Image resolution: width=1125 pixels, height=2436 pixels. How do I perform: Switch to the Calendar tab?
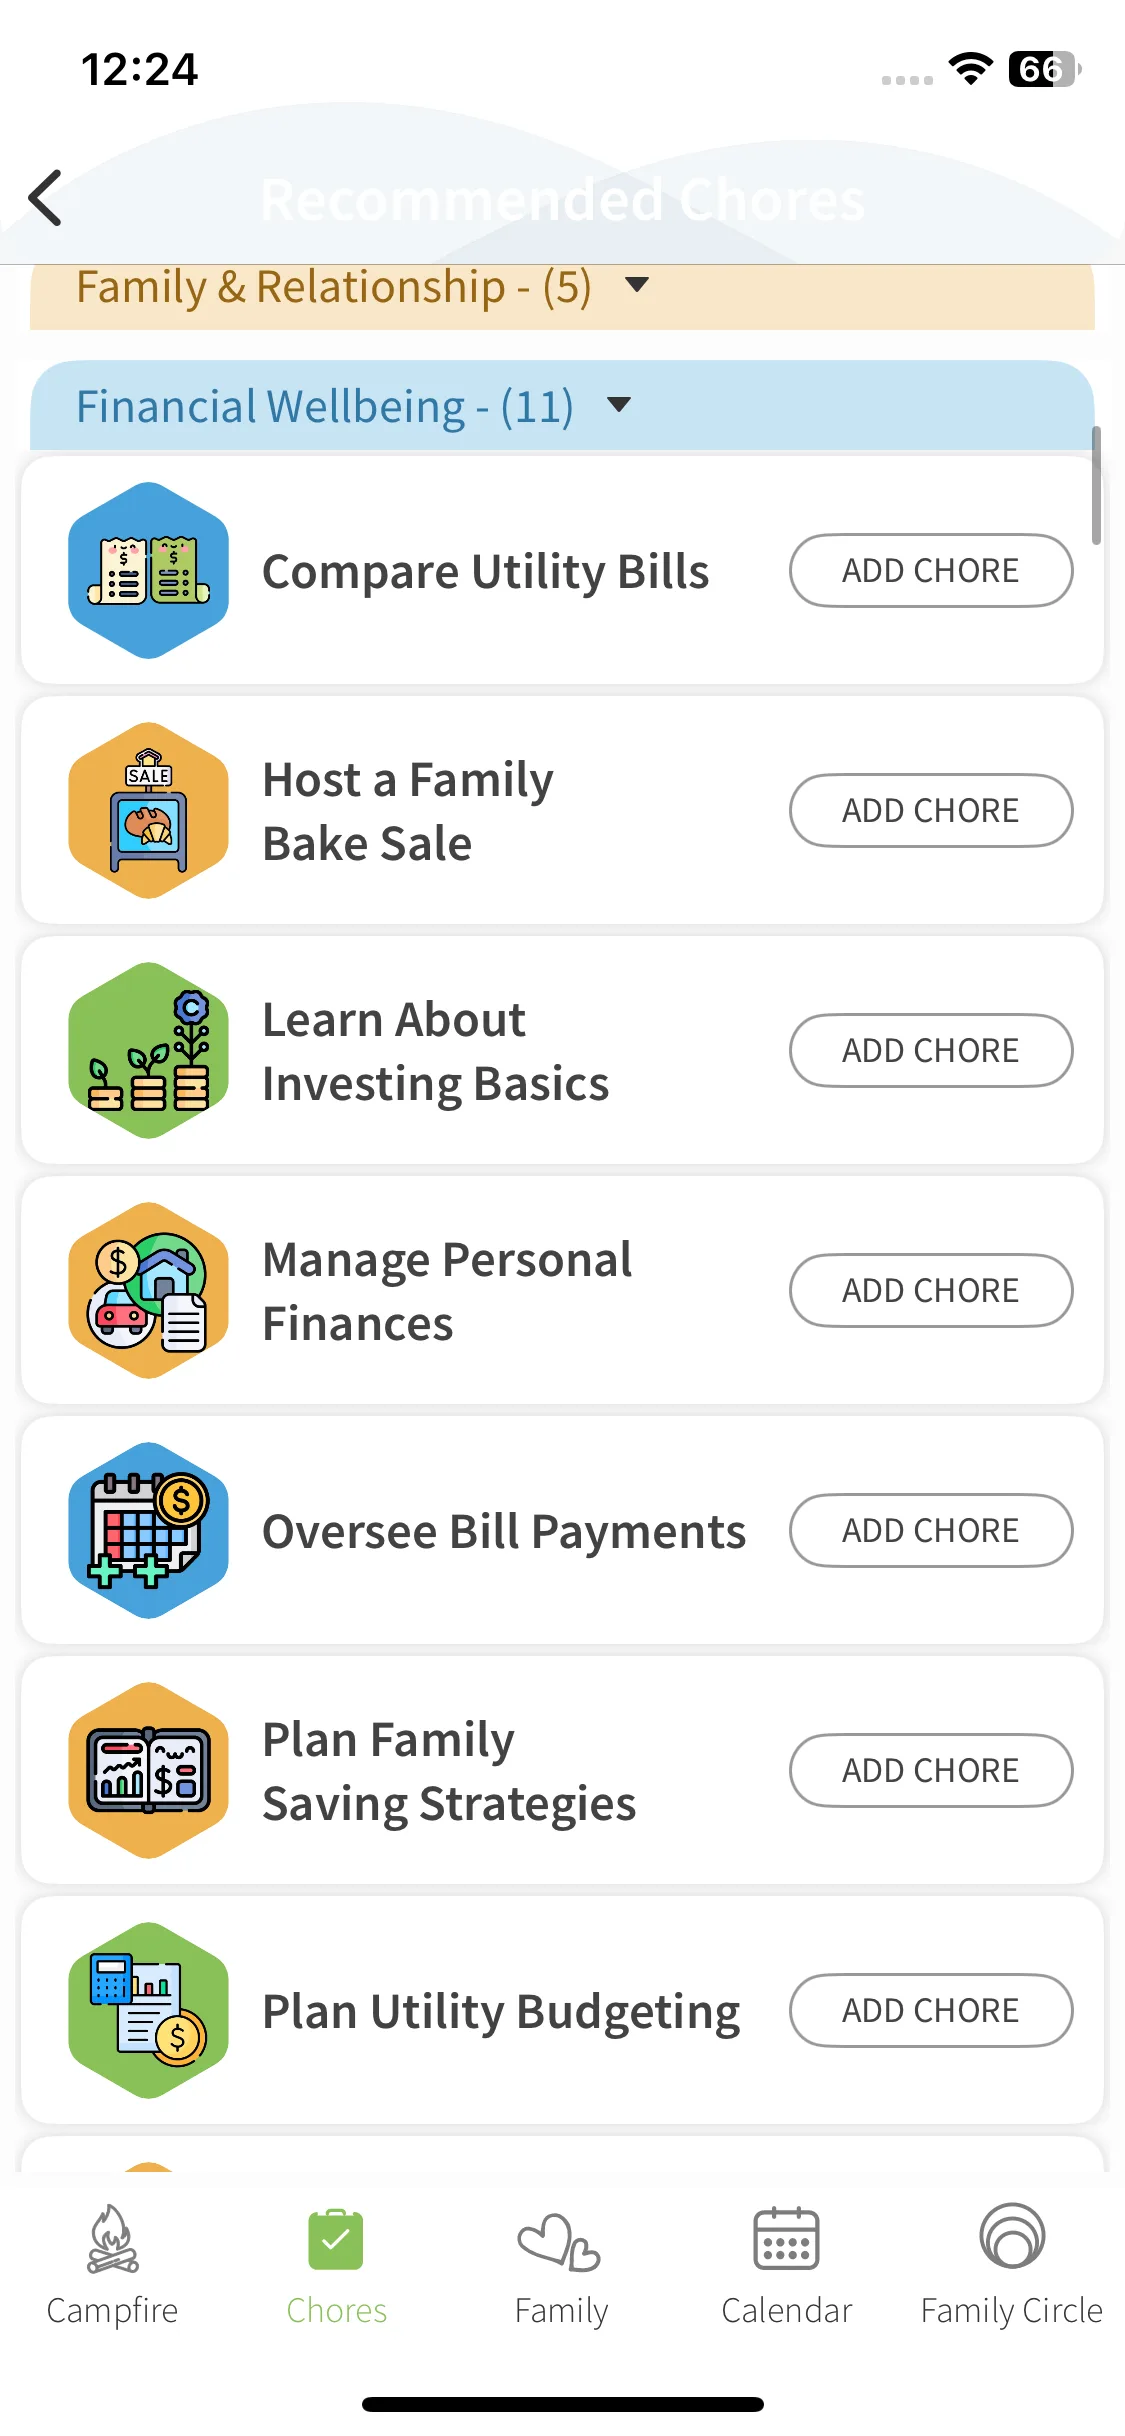pos(786,2266)
